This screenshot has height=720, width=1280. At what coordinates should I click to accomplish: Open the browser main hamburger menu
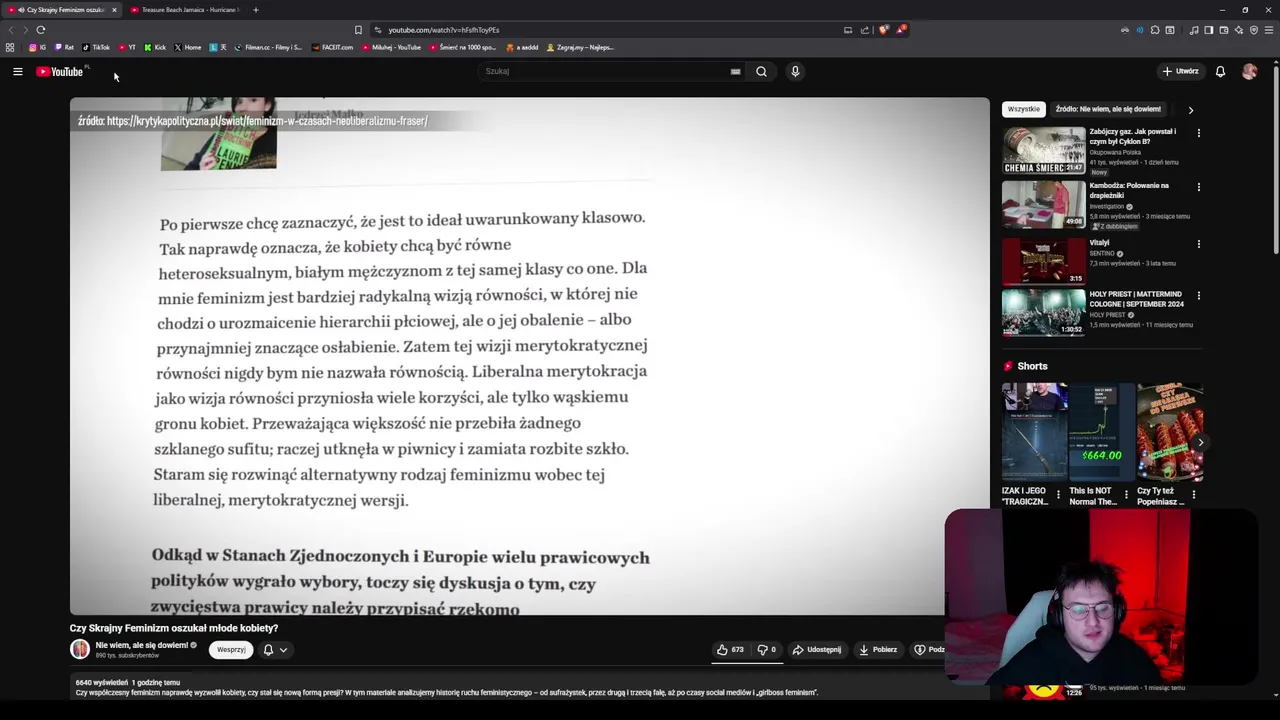coord(1269,30)
